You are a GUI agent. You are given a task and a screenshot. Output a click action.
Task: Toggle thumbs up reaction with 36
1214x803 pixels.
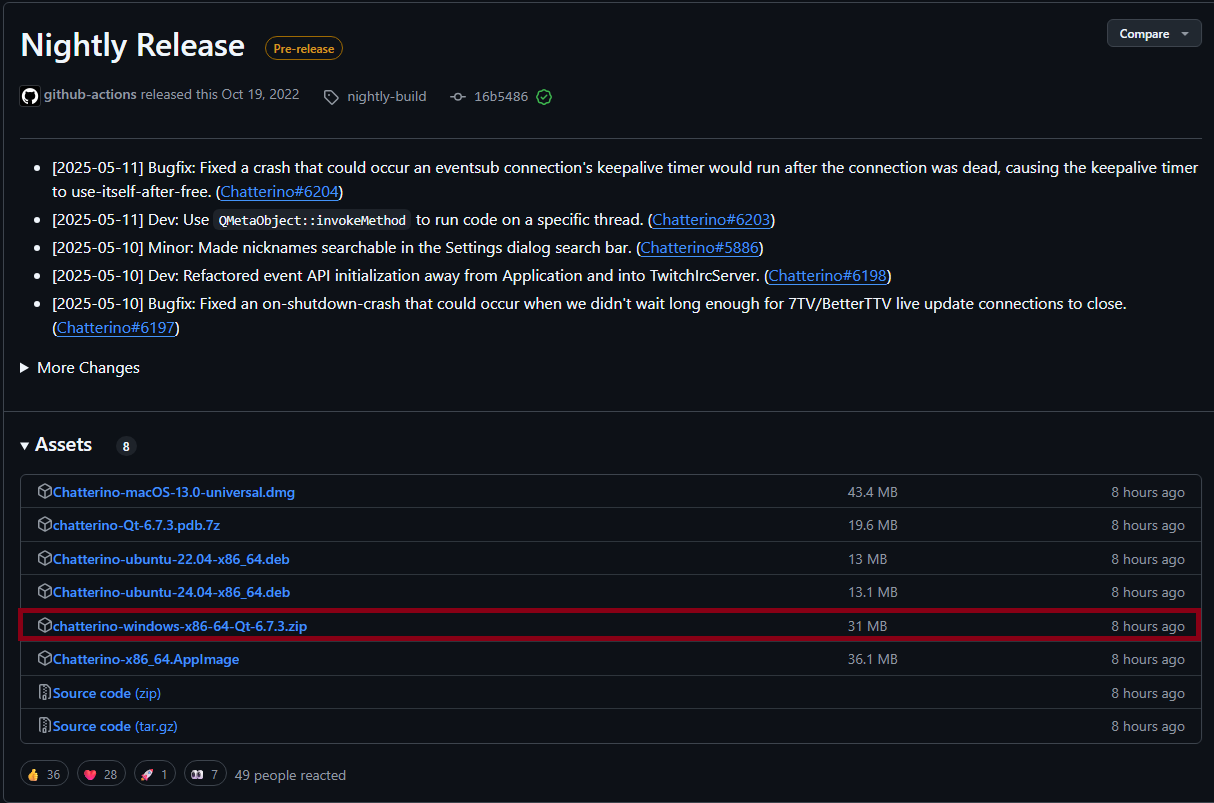pos(44,774)
